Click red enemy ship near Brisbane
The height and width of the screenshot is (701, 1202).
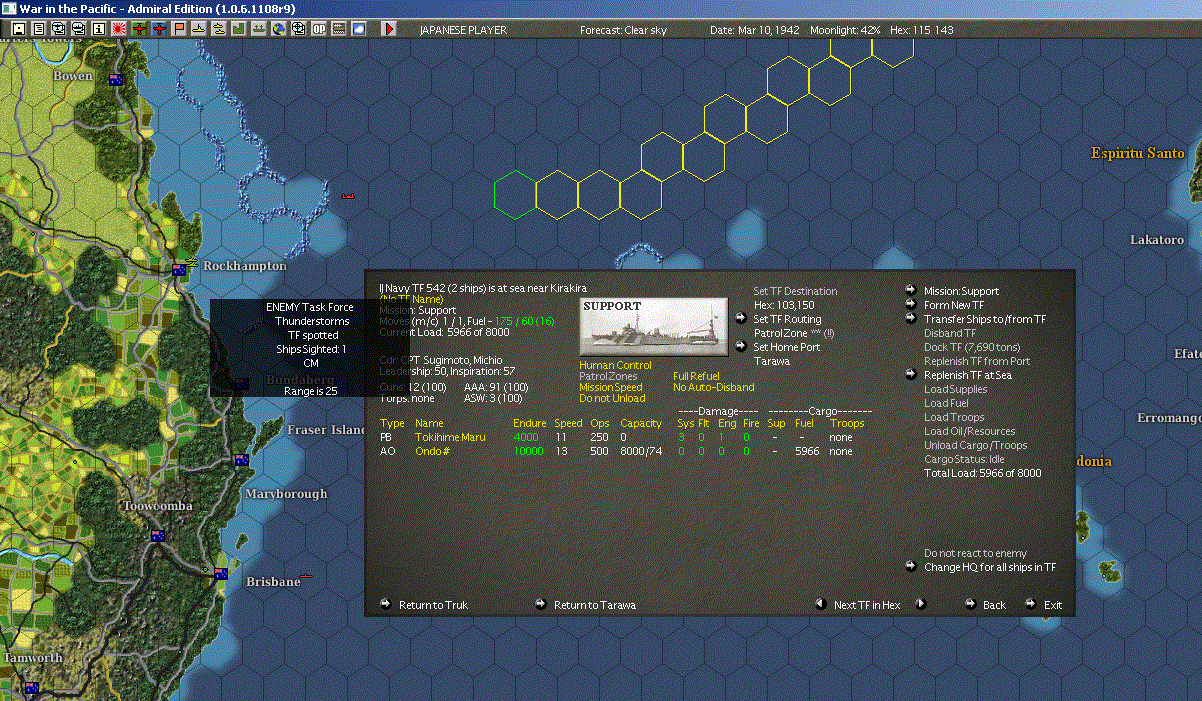pyautogui.click(x=307, y=576)
